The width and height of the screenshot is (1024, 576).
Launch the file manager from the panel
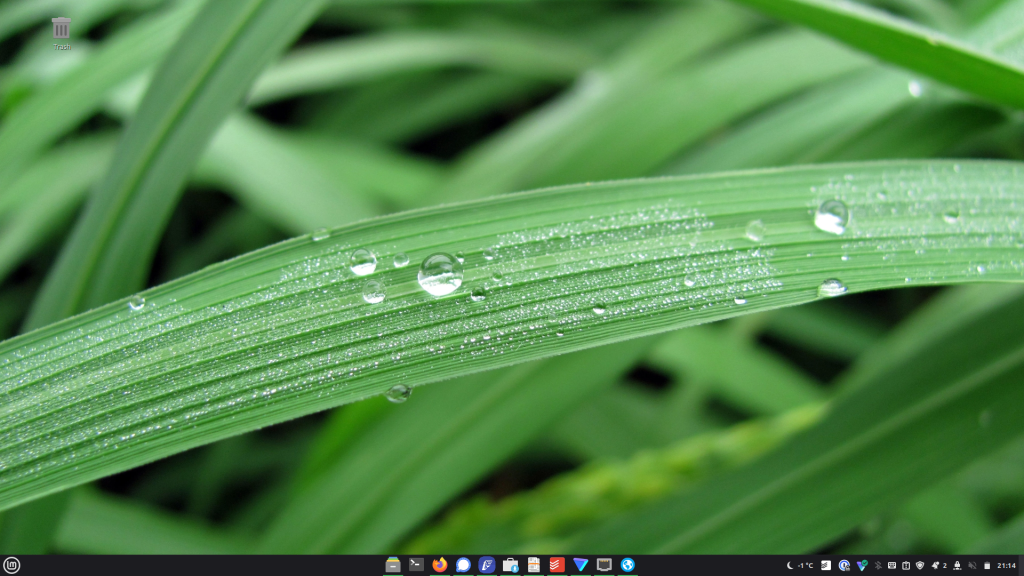393,565
